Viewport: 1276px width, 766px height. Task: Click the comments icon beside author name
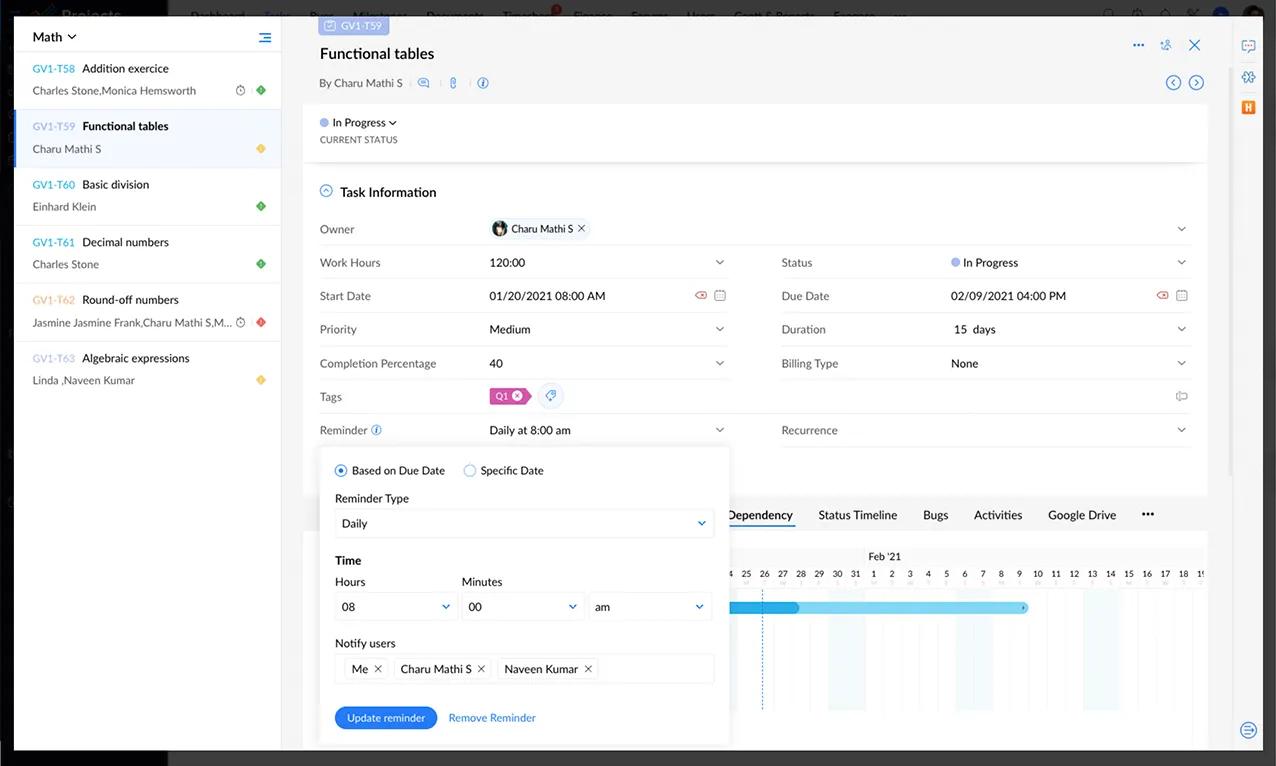point(424,83)
